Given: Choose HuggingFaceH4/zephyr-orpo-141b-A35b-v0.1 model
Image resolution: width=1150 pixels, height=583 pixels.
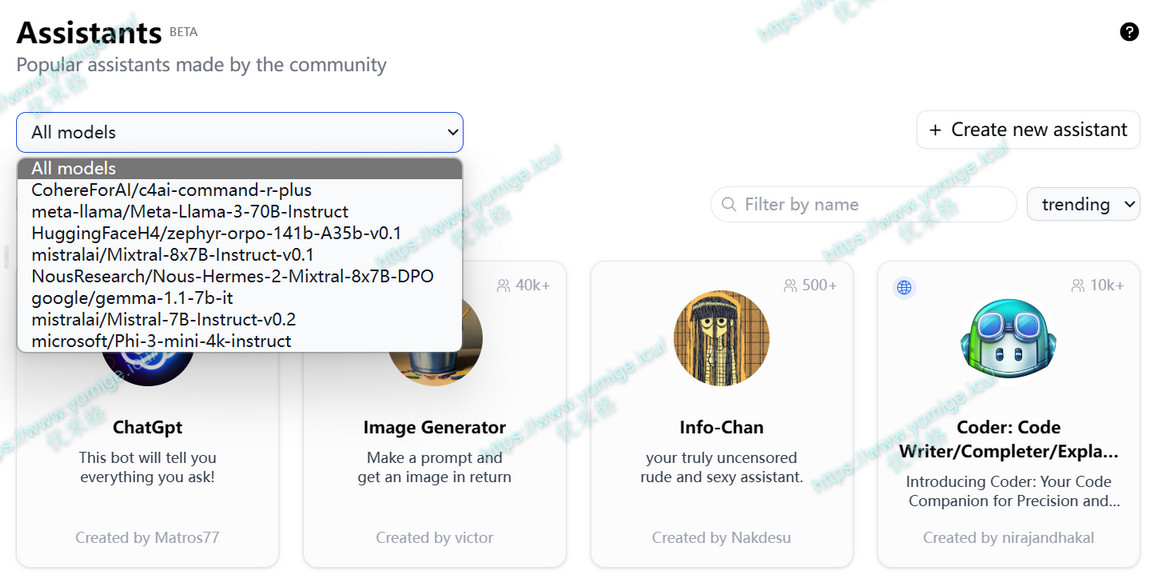Looking at the screenshot, I should point(216,233).
